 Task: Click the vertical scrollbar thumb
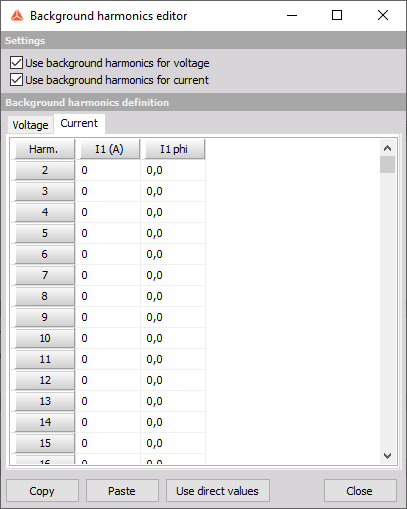tap(387, 164)
